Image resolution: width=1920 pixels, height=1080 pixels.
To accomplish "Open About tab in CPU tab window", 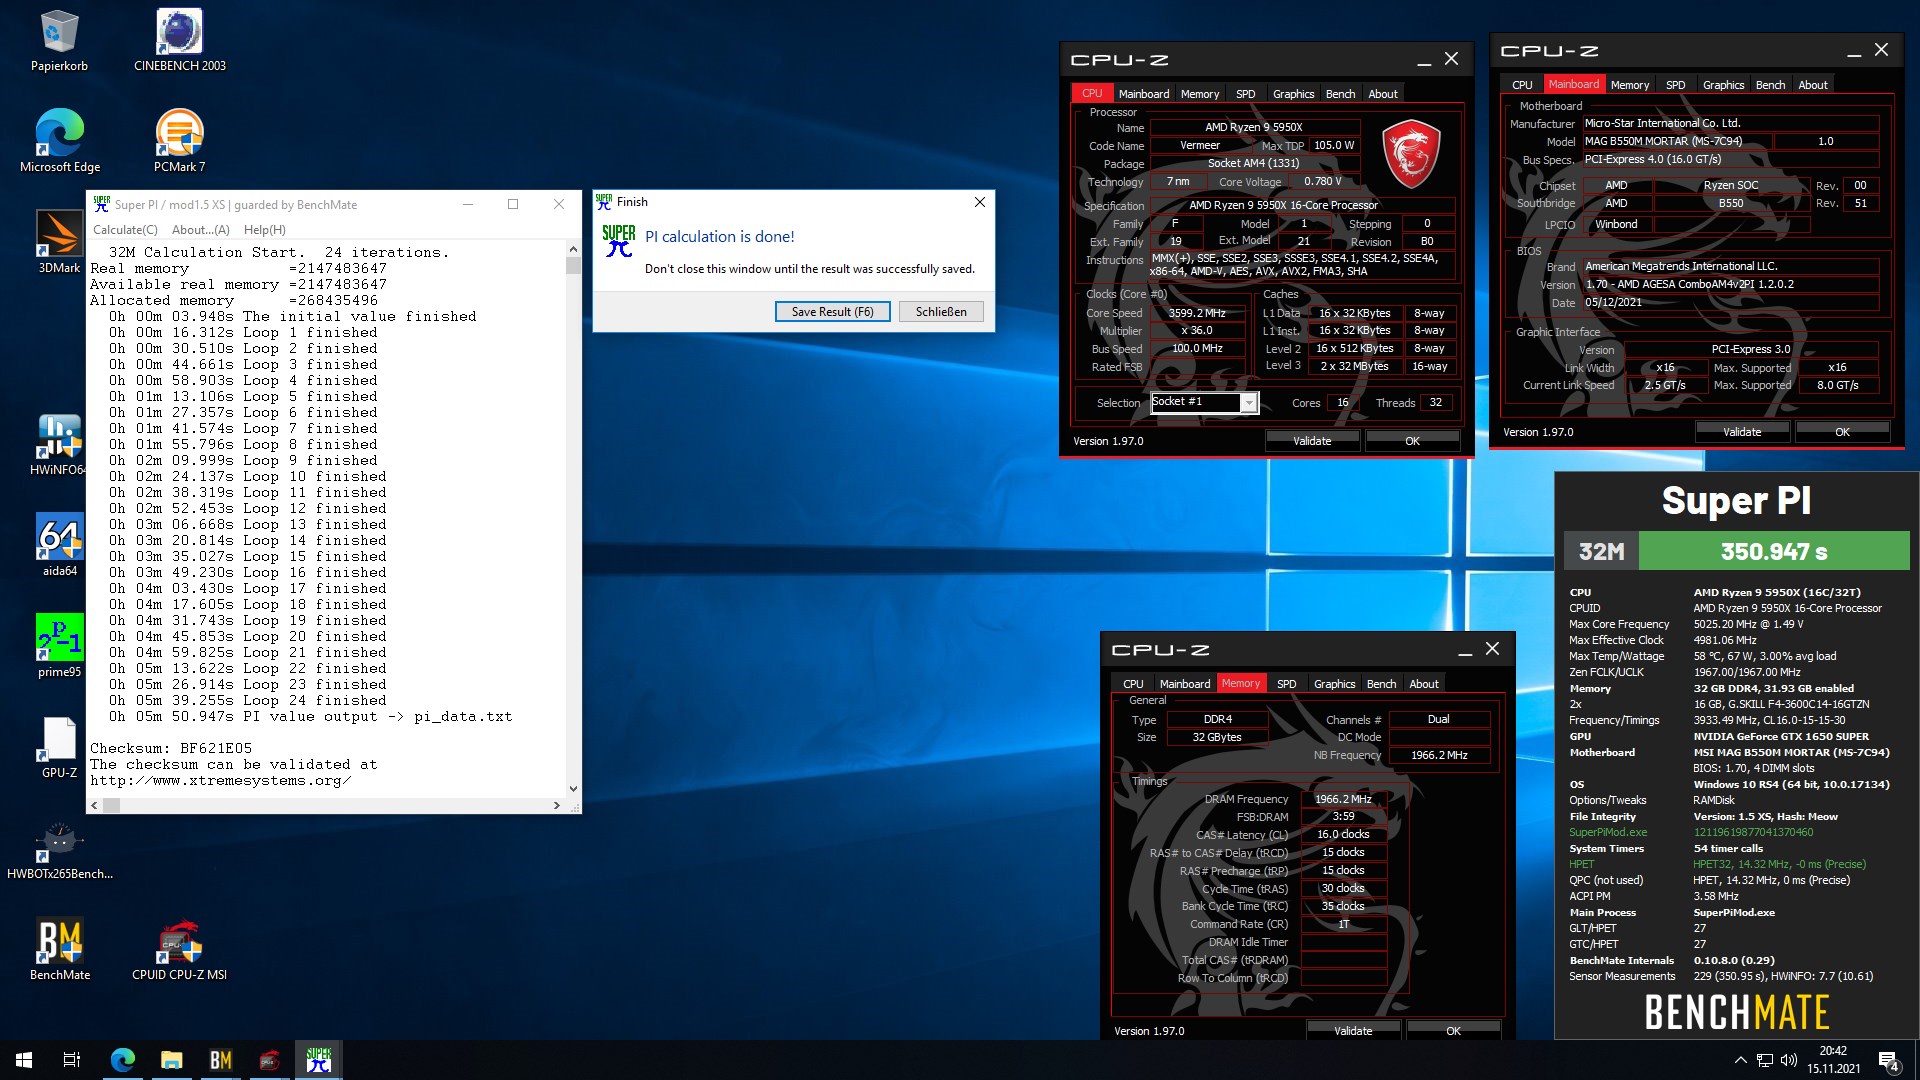I will (x=1383, y=94).
